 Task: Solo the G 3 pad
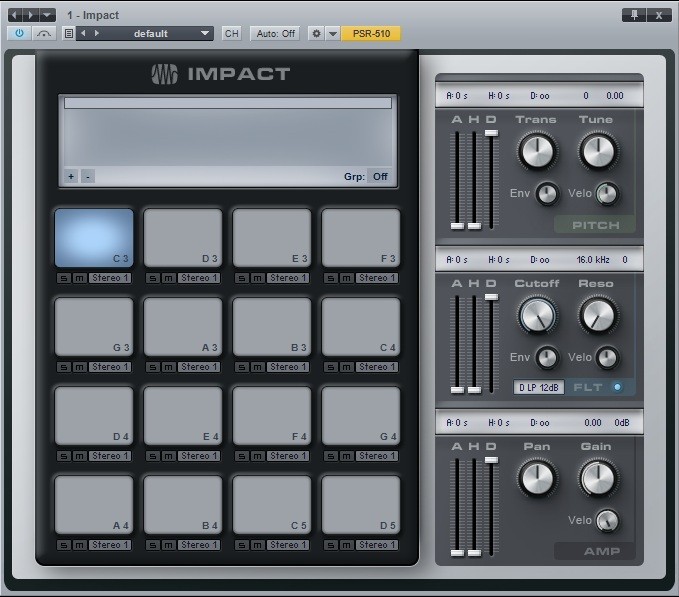click(64, 367)
